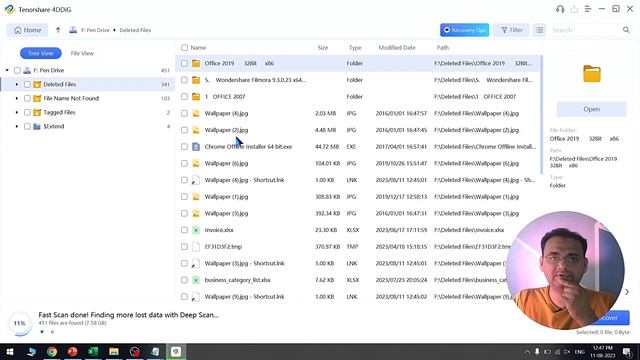Viewport: 640px width, 360px height.
Task: Click large folder preview thumbnail
Action: coord(592,74)
